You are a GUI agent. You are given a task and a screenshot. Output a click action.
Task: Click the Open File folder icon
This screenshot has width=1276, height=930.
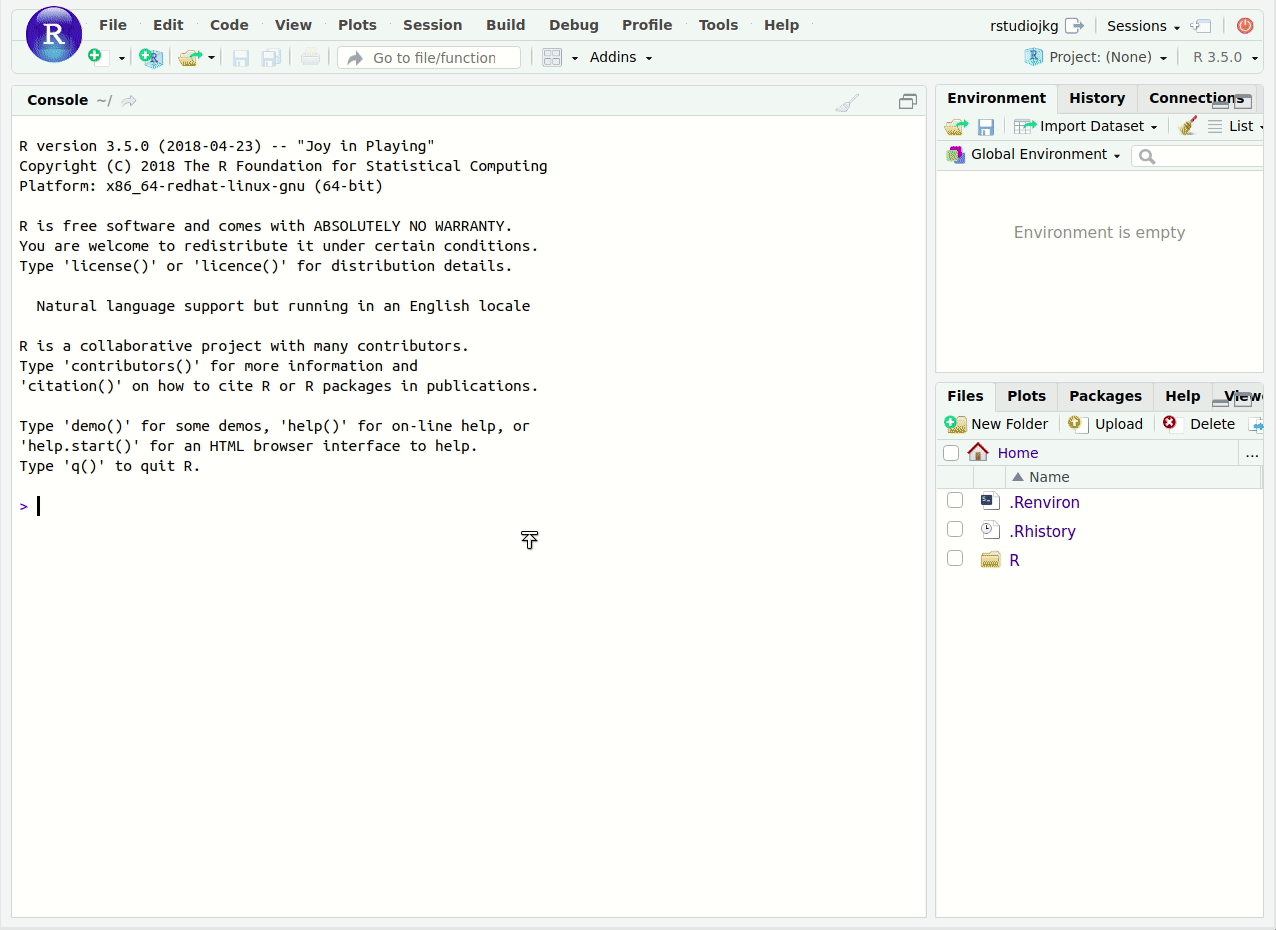point(189,58)
